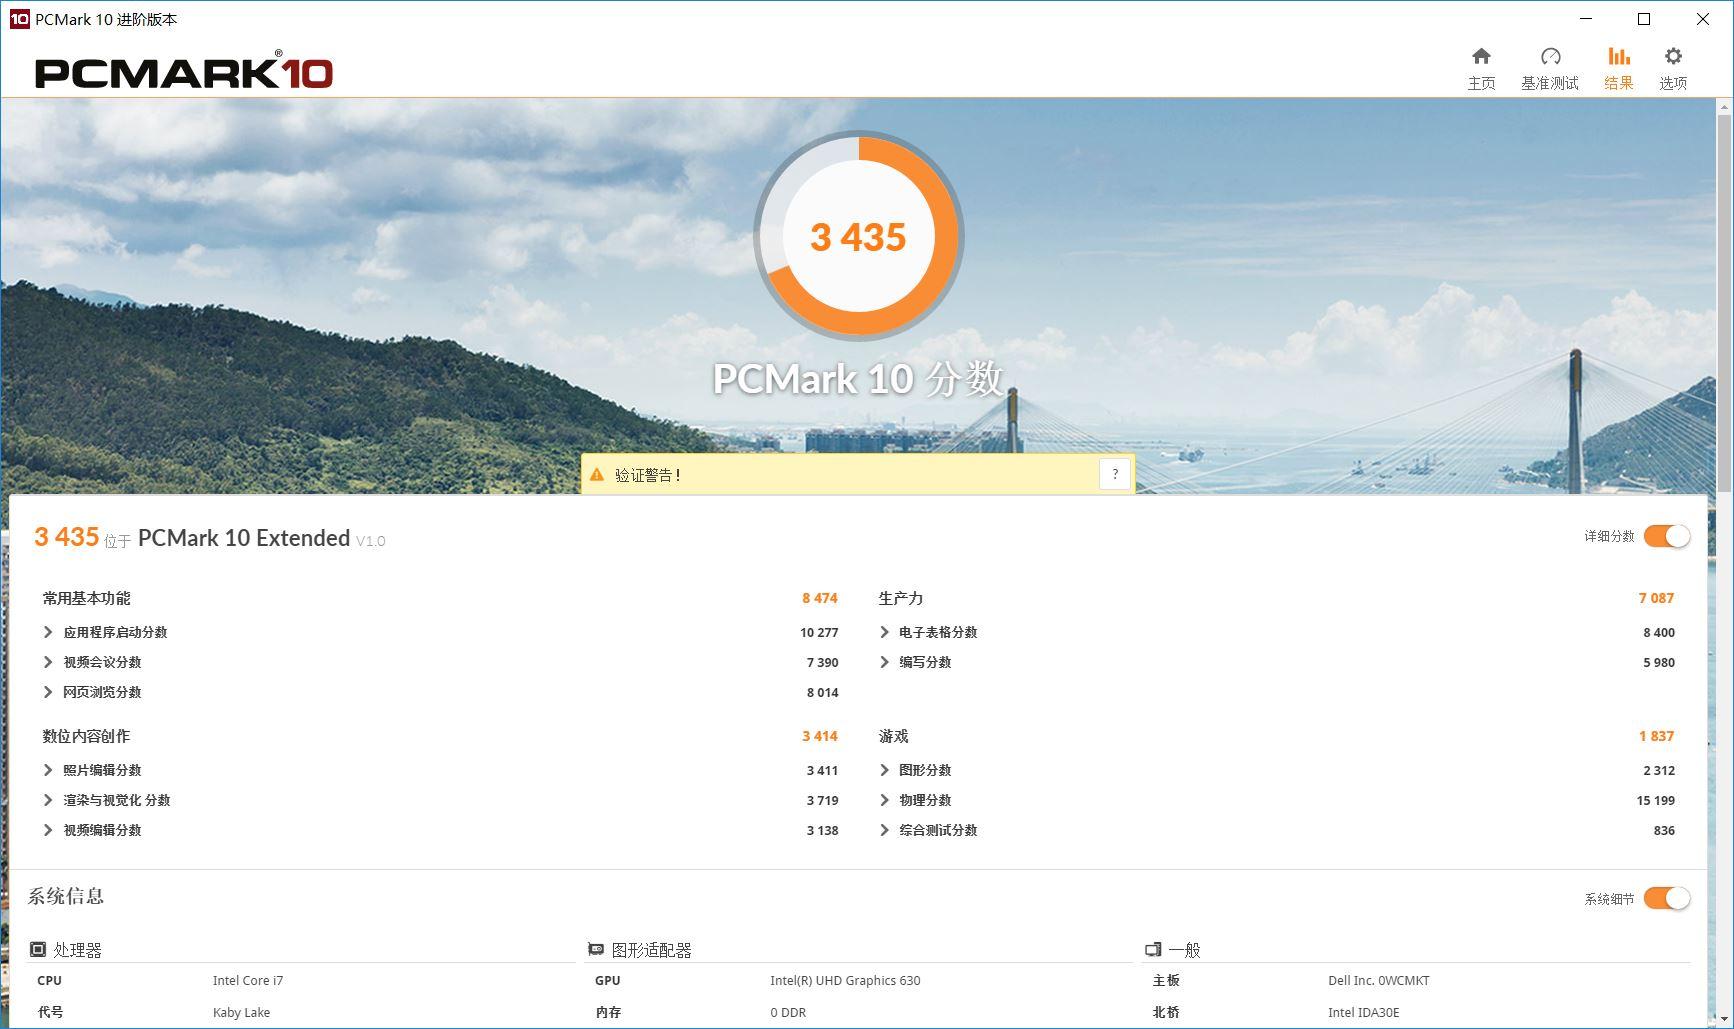Image resolution: width=1734 pixels, height=1029 pixels.
Task: Click the Intel Core i7 CPU value
Action: coord(248,980)
